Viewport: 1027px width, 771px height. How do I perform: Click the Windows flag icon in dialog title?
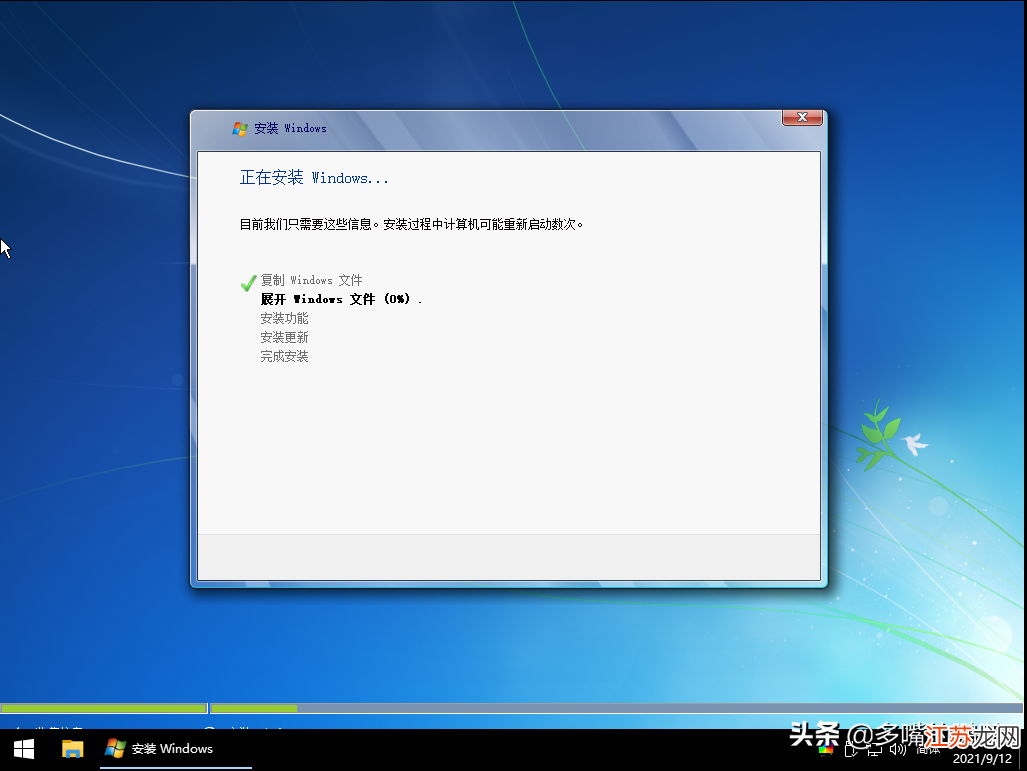click(240, 128)
